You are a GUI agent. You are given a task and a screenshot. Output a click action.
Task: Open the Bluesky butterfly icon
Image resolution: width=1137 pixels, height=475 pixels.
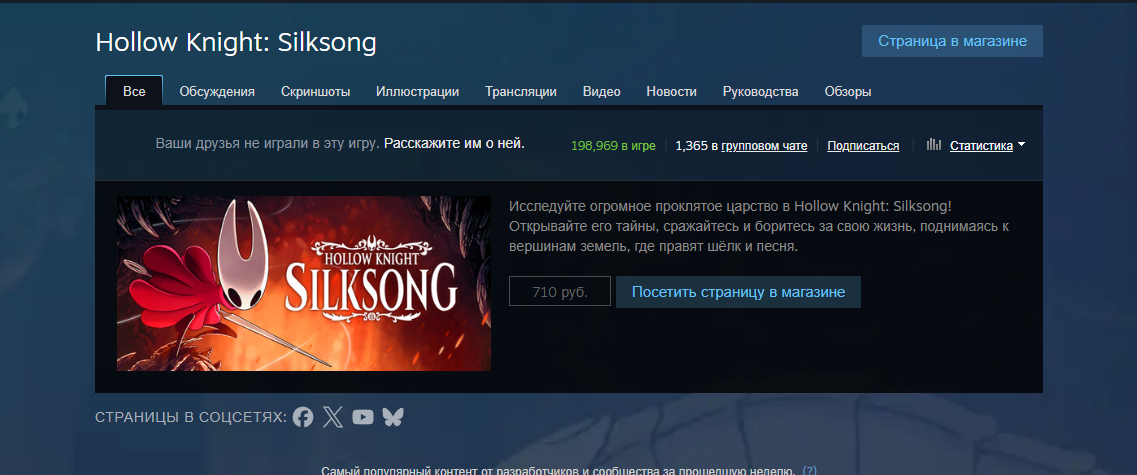(392, 417)
